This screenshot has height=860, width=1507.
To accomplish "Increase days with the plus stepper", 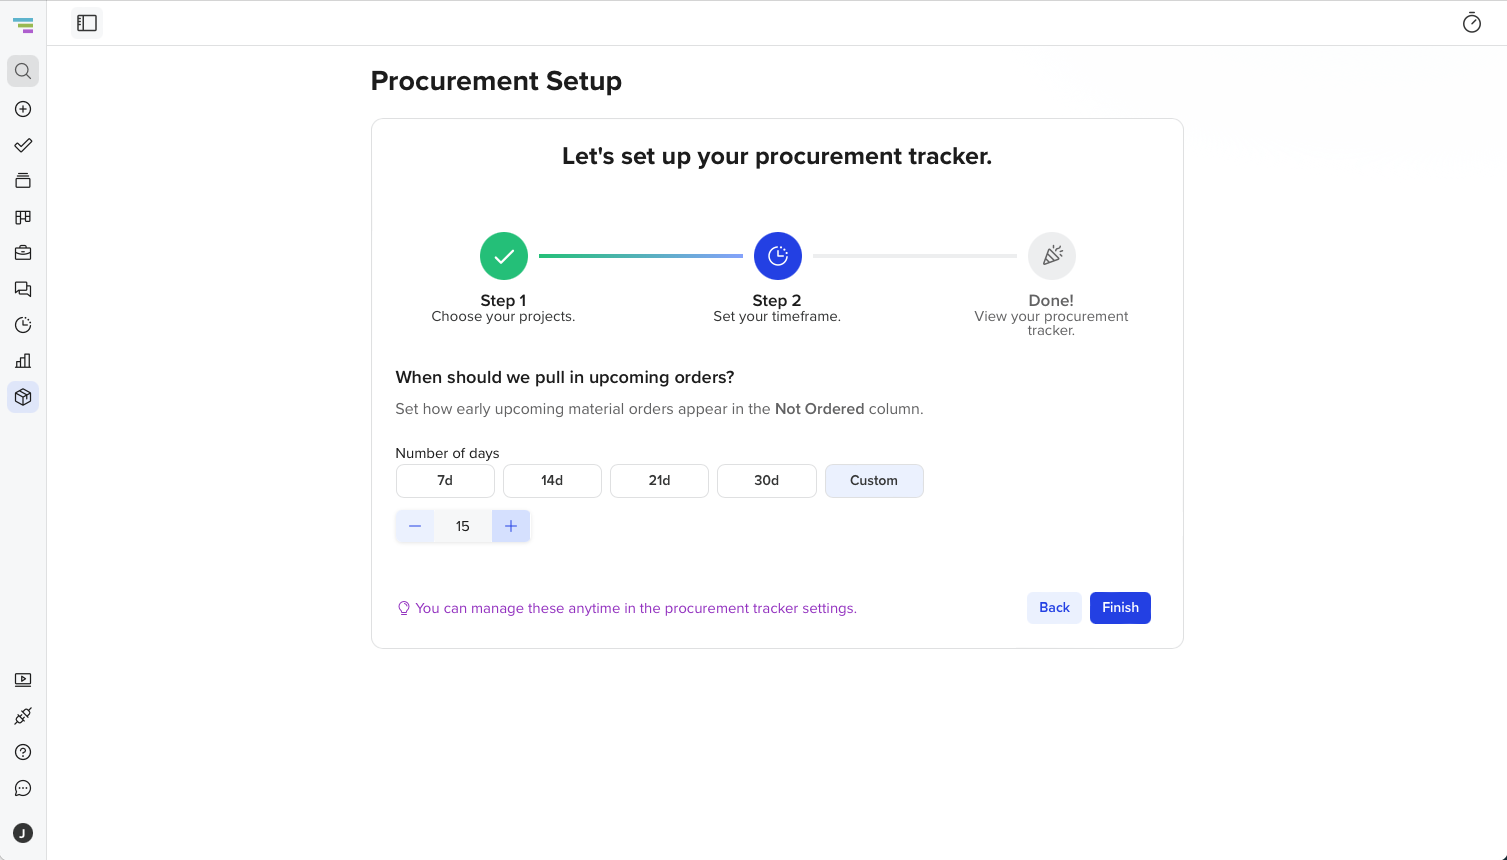I will 511,526.
